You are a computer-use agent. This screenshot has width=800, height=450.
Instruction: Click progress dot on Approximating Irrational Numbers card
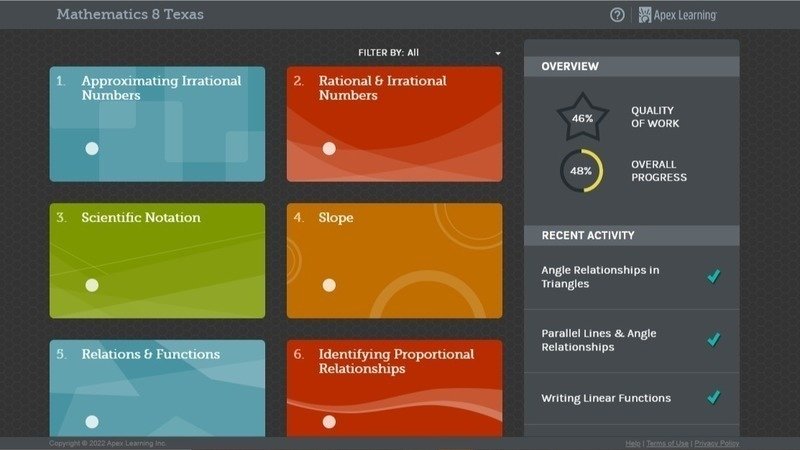[x=92, y=149]
